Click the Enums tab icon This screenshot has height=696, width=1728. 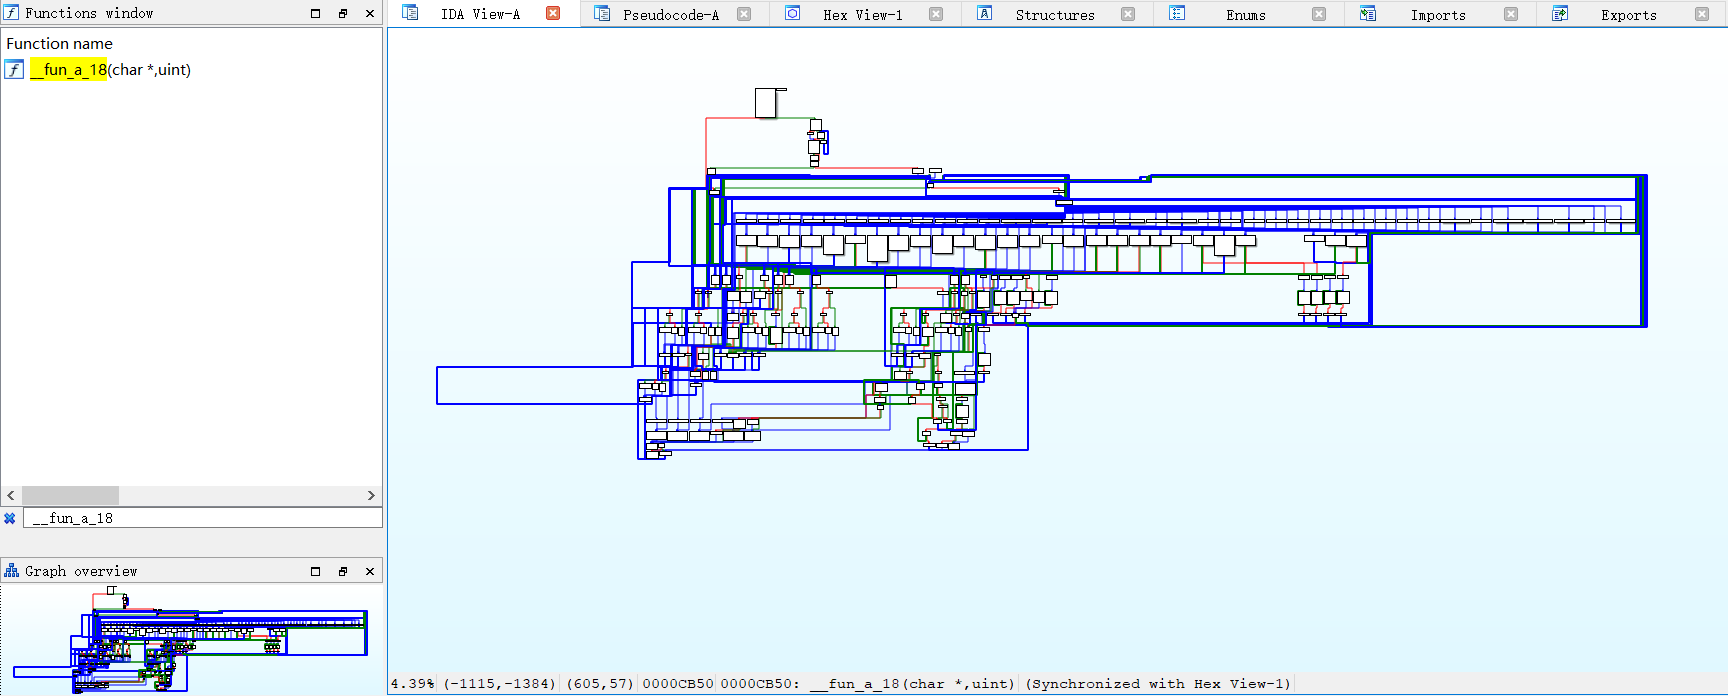click(x=1177, y=13)
